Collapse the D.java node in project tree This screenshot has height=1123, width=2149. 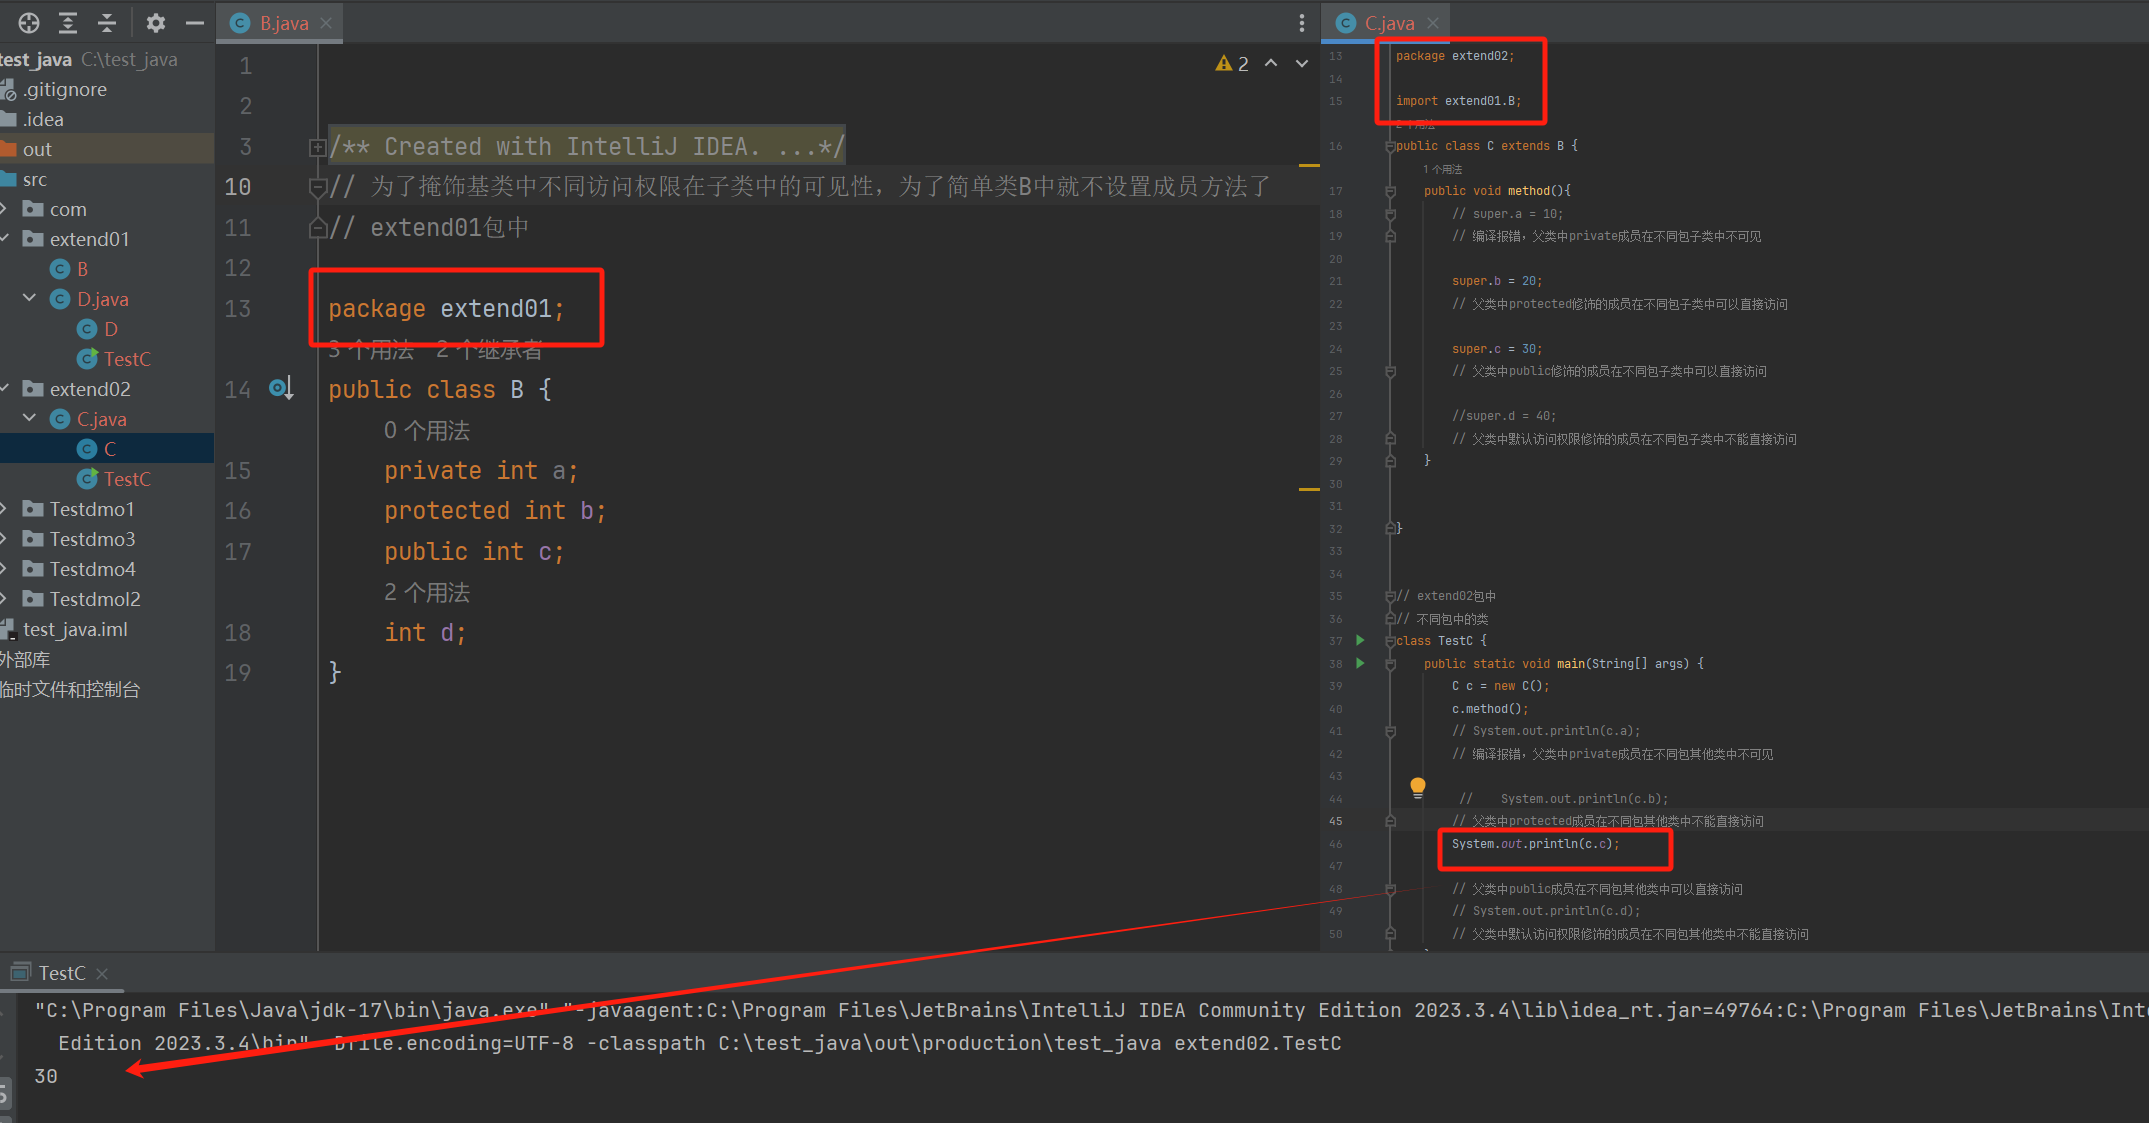click(x=29, y=298)
